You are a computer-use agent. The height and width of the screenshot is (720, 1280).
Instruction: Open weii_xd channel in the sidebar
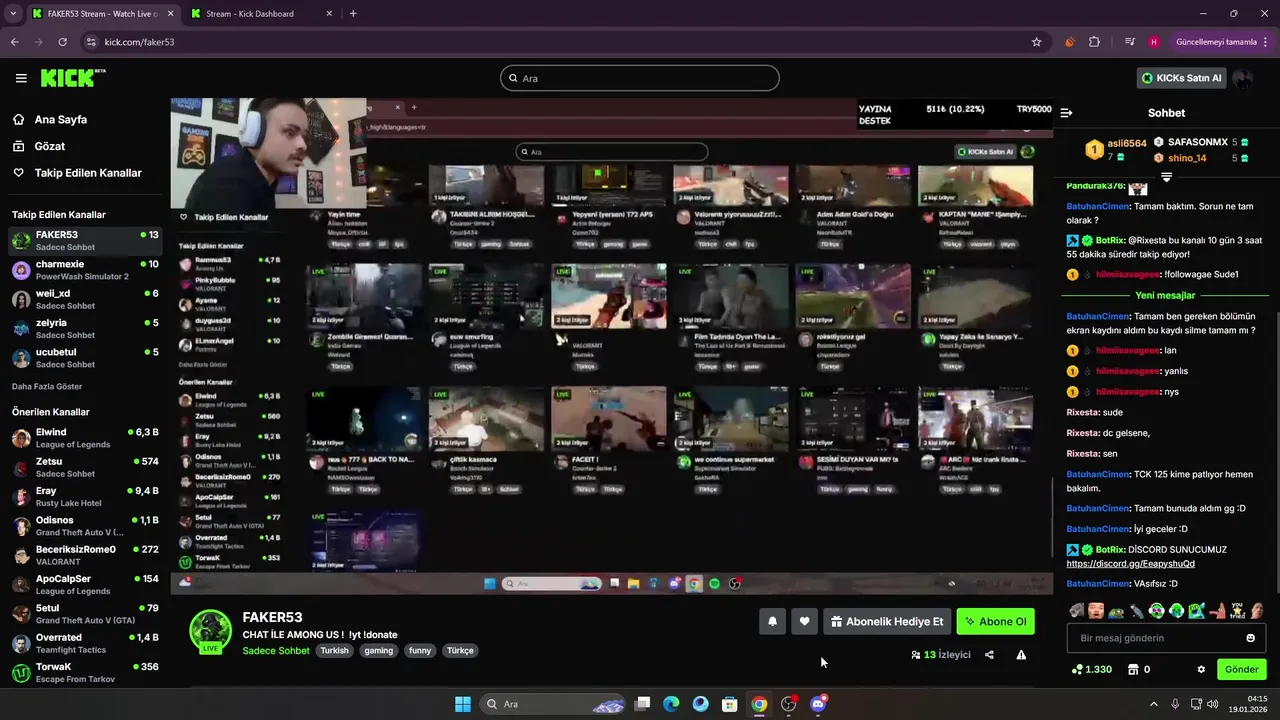click(x=85, y=299)
